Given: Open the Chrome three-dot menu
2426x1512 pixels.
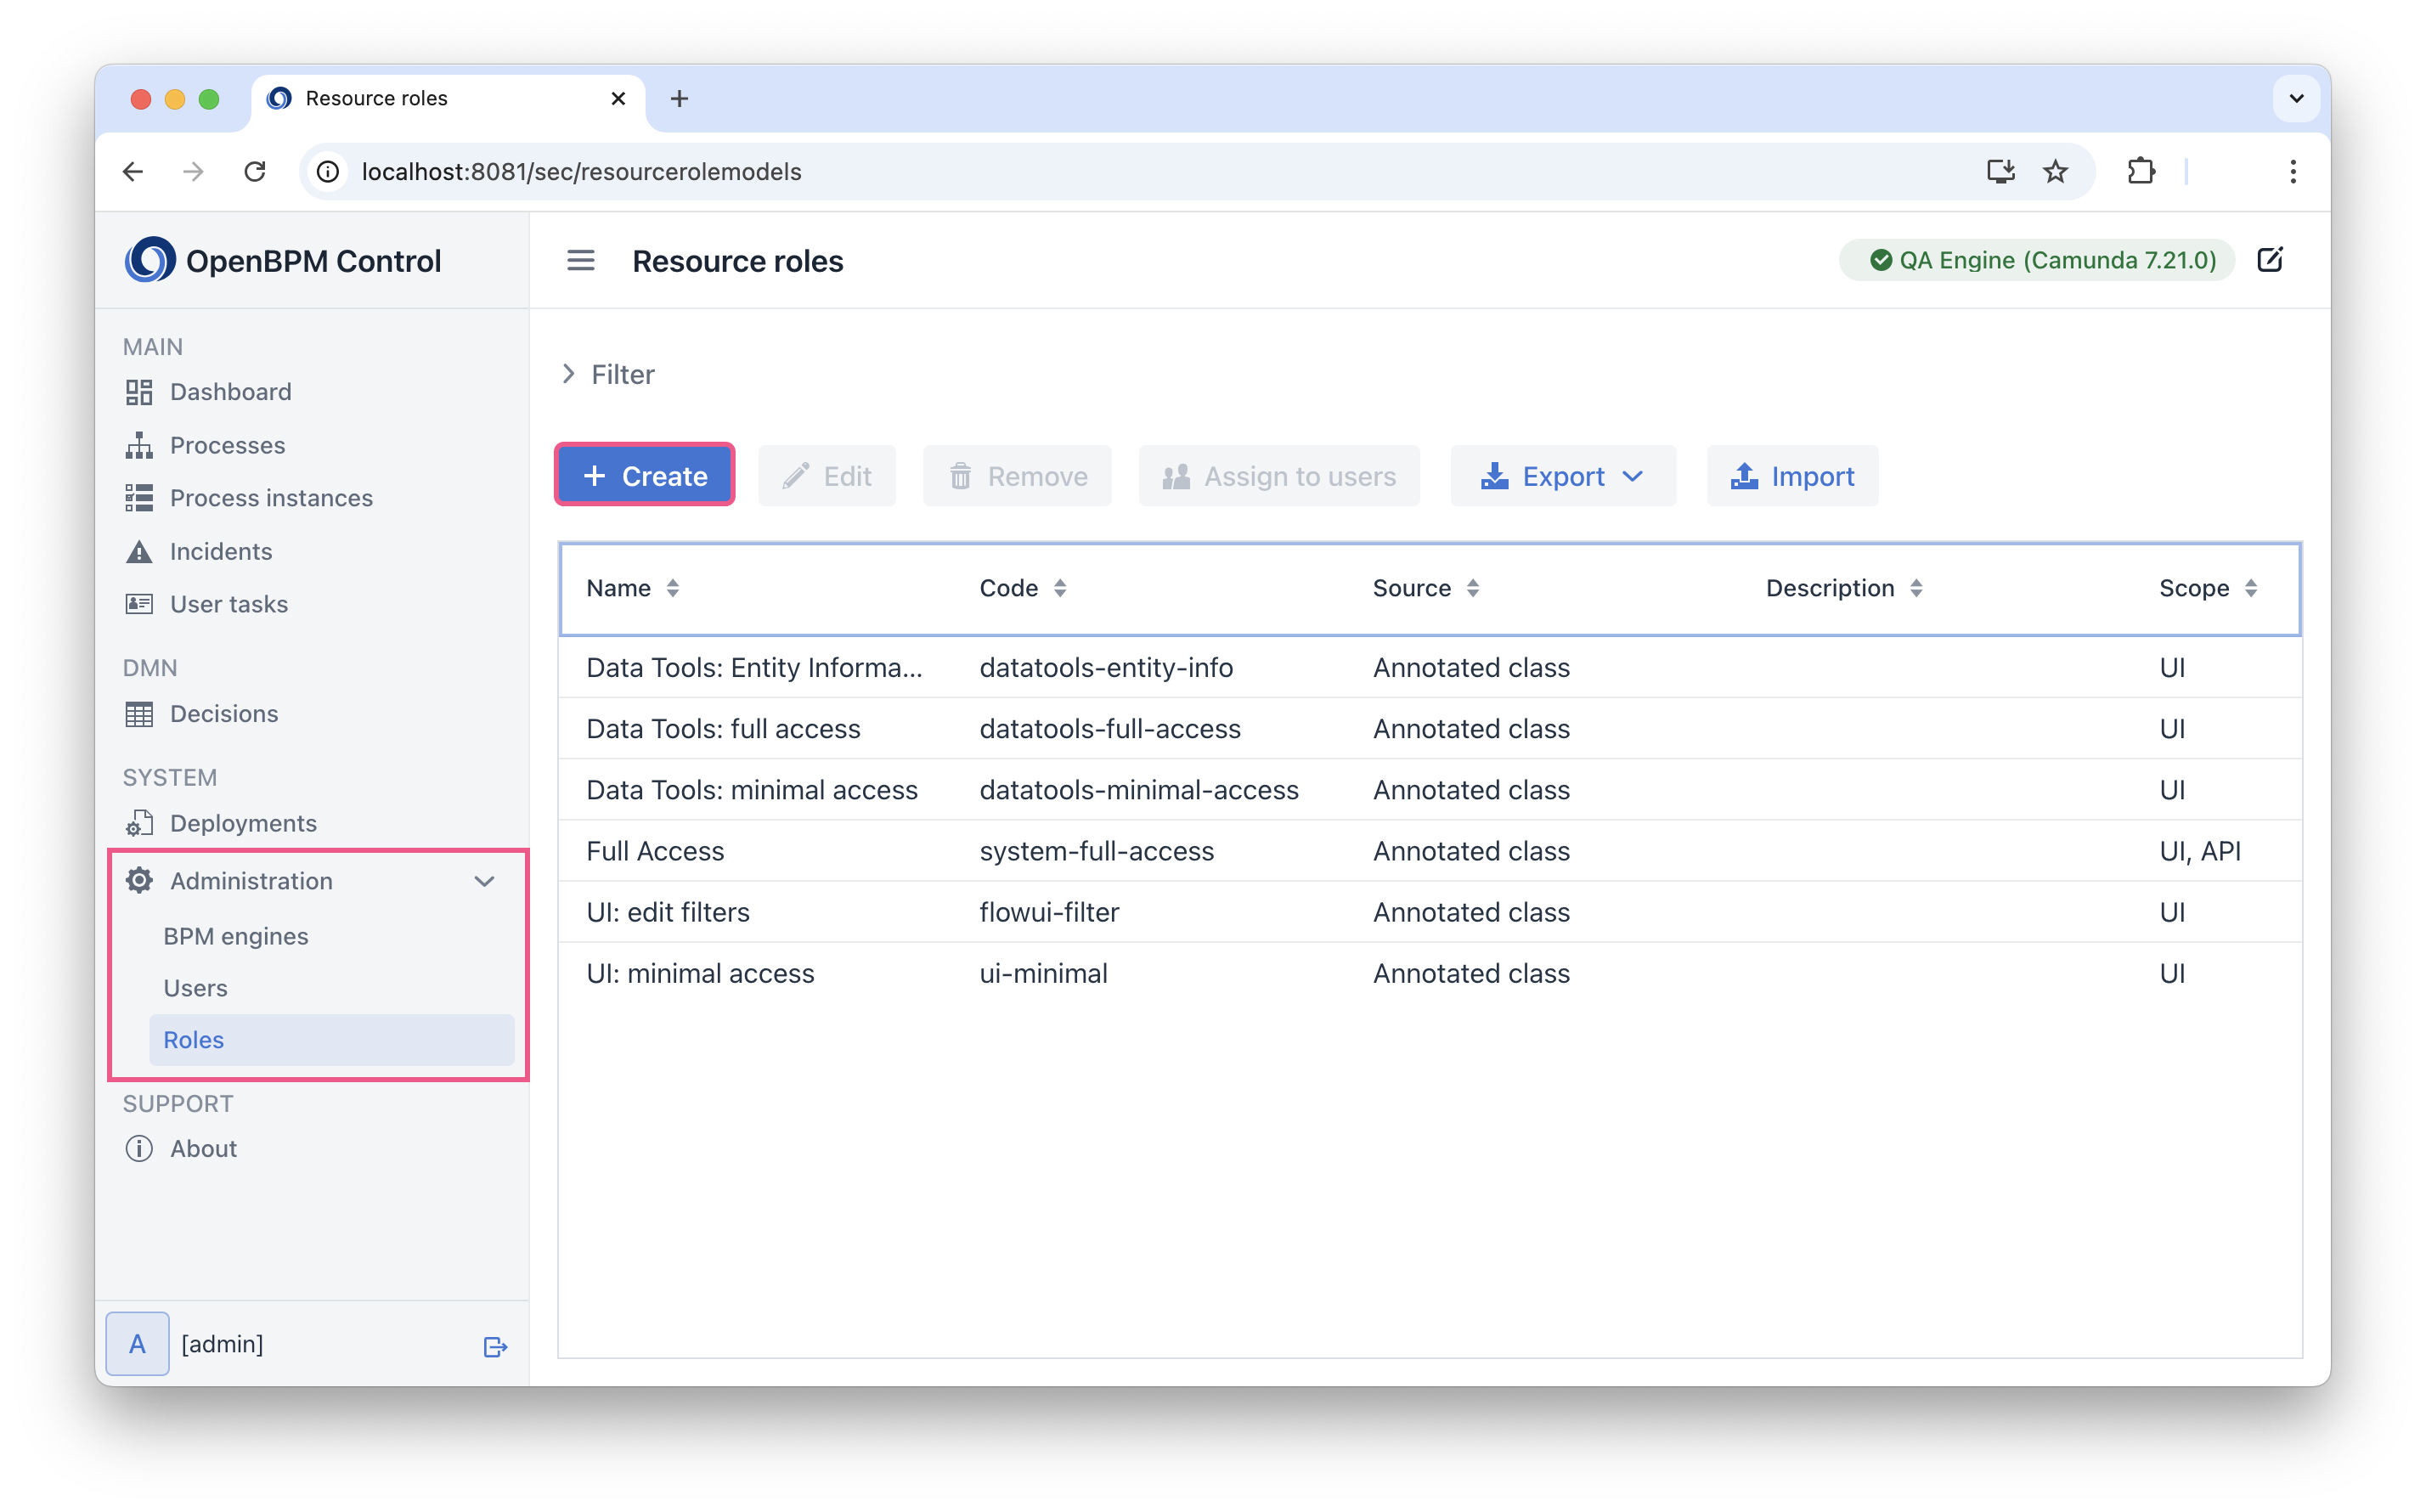Looking at the screenshot, I should 2292,172.
